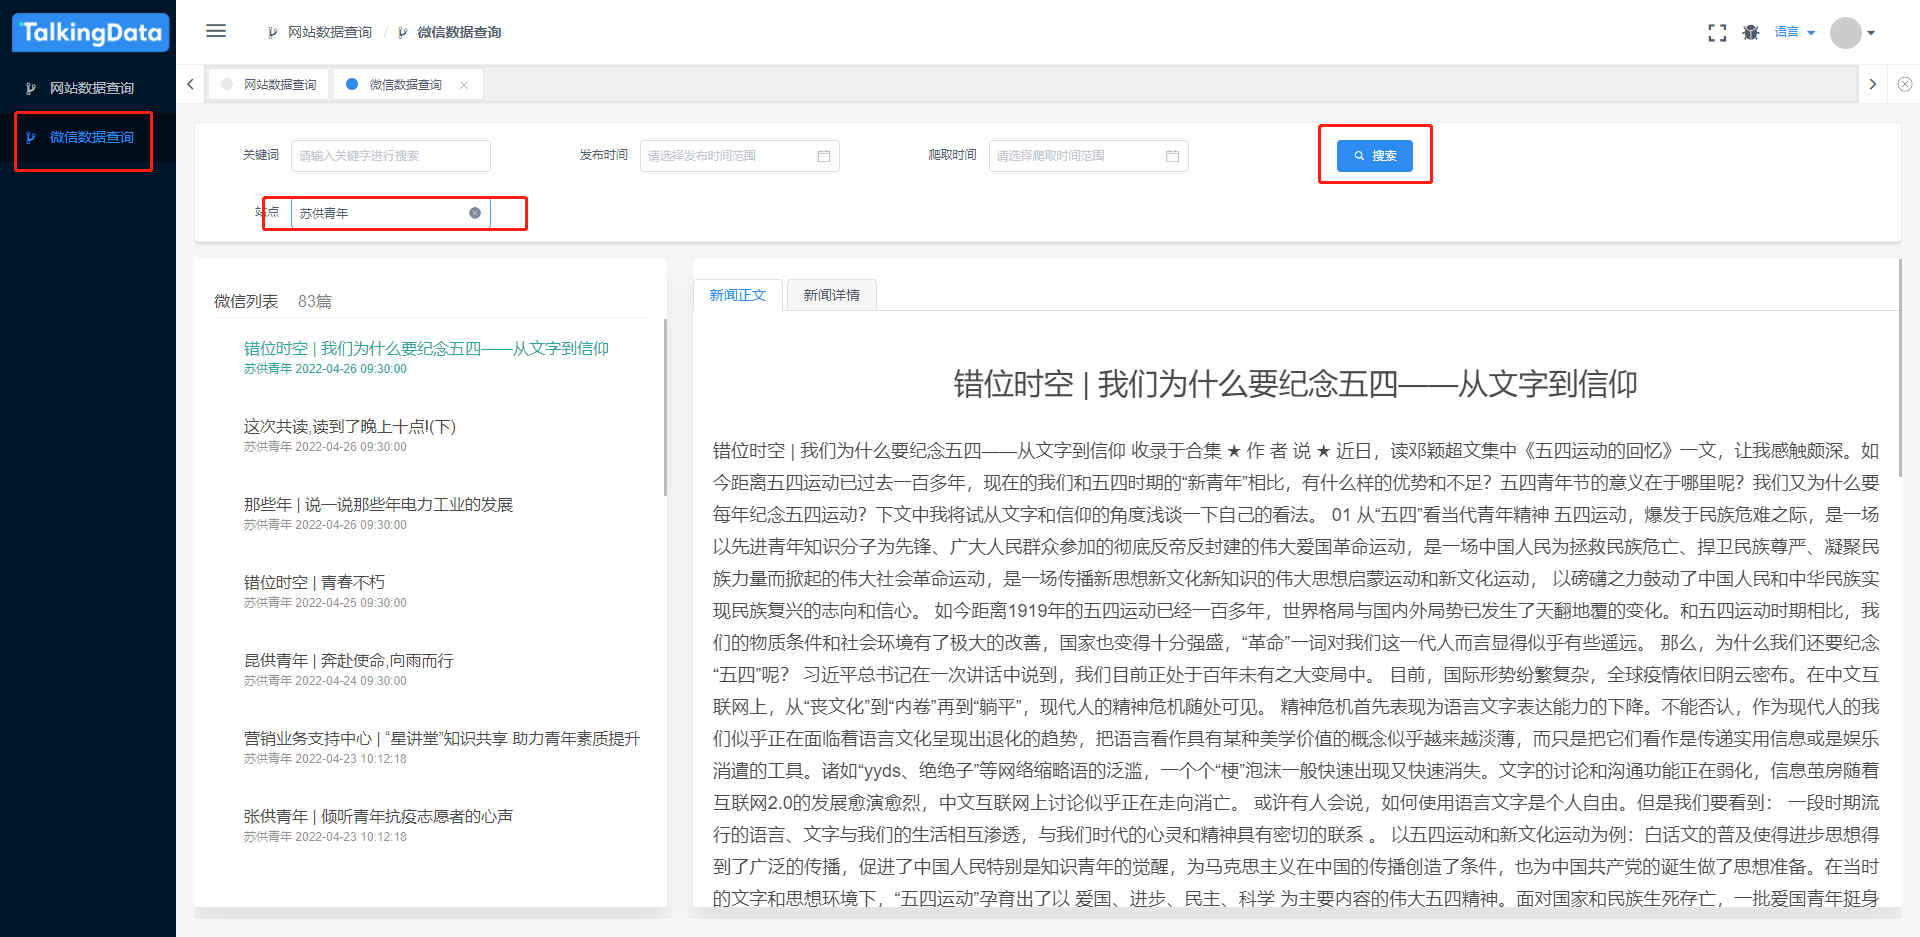The image size is (1920, 937).
Task: Open 网站数据查询 in the sidebar
Action: click(88, 88)
